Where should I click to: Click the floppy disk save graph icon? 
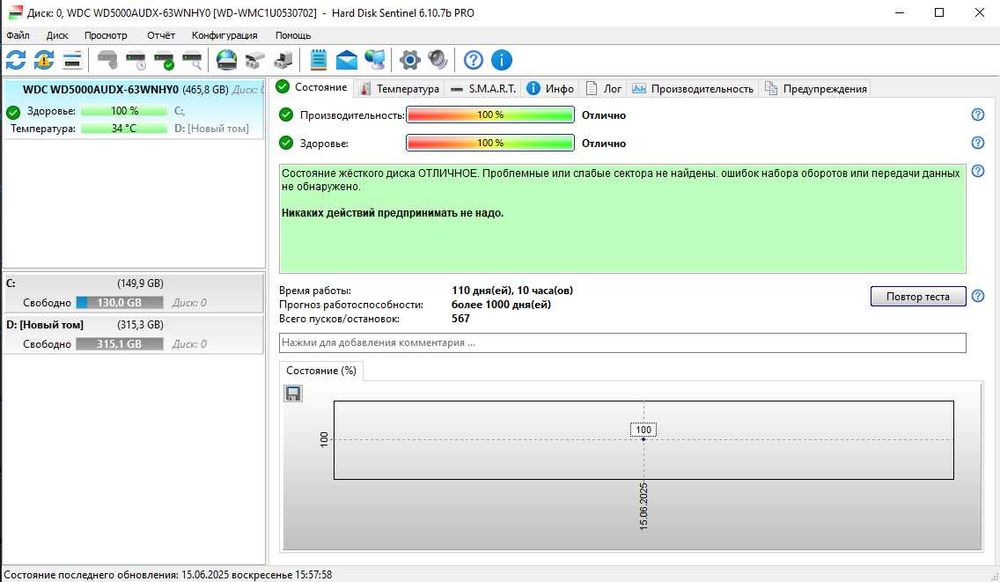293,393
